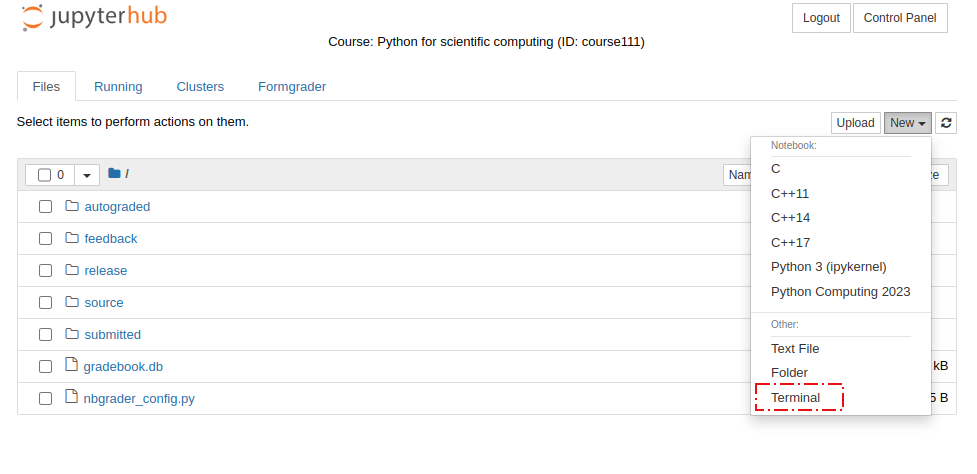Screen dimensions: 977x474
Task: Check the feedback folder checkbox
Action: [x=45, y=239]
